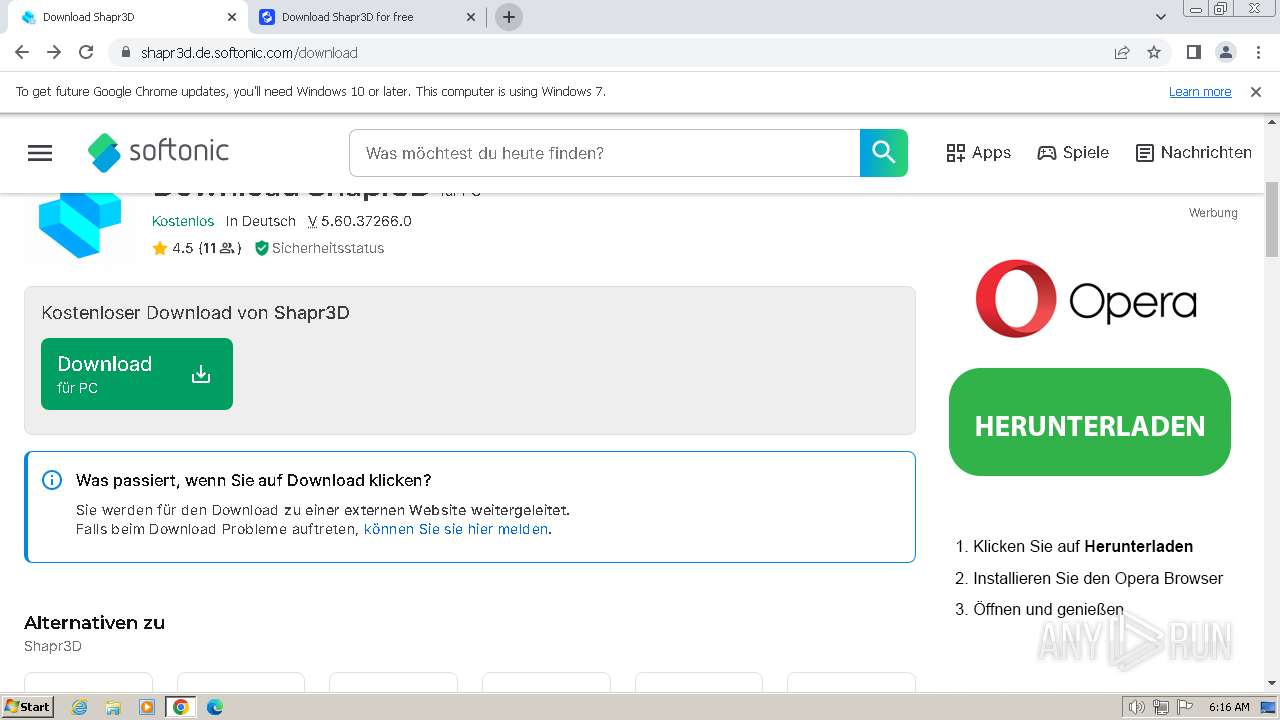Expand the tab search dropdown arrow
The image size is (1280, 720).
[1161, 17]
